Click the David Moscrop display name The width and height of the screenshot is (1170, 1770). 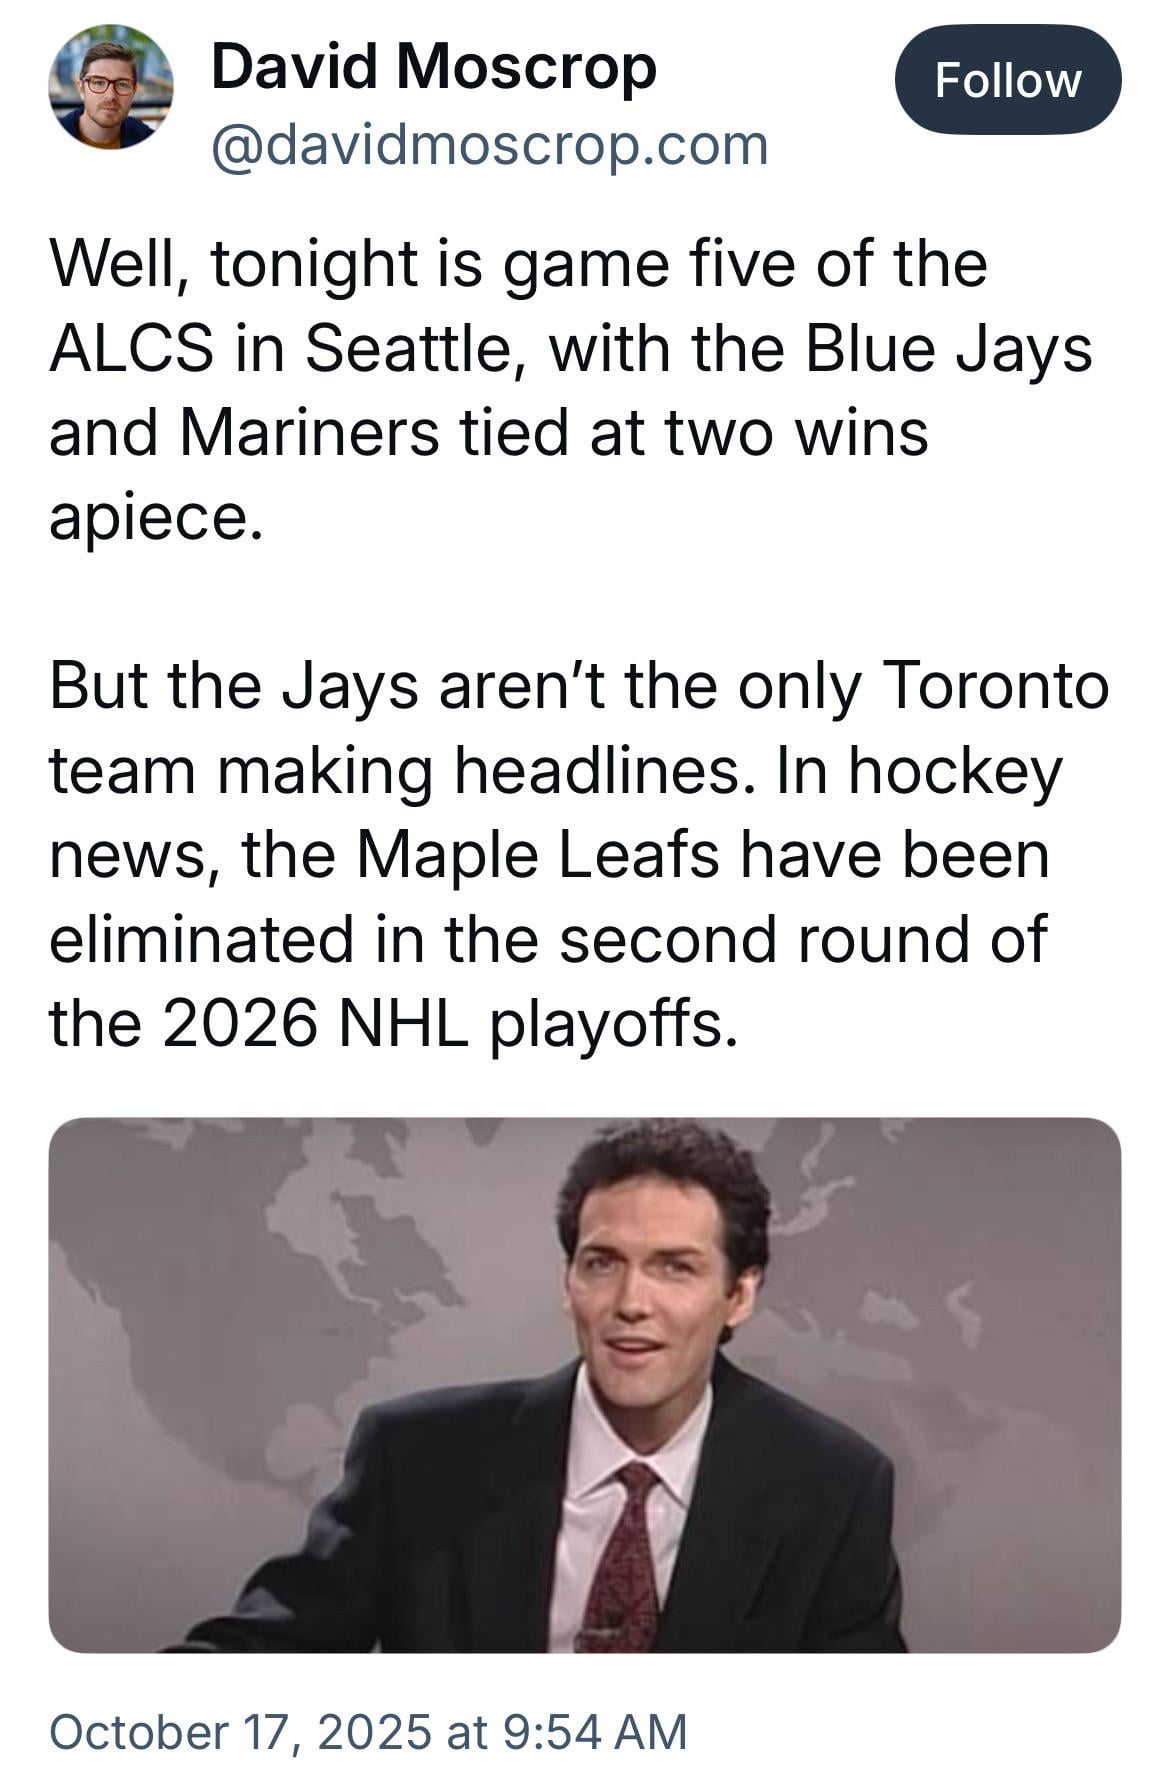click(433, 68)
